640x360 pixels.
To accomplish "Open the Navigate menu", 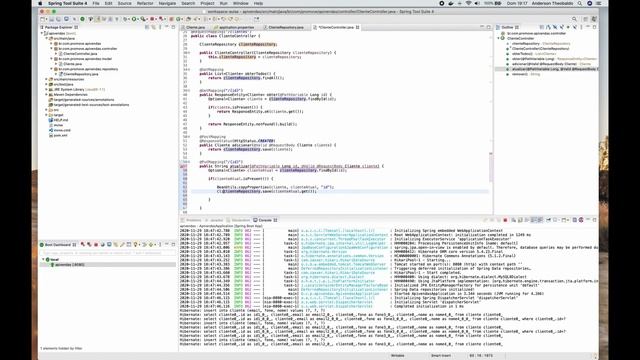I will point(167,3).
